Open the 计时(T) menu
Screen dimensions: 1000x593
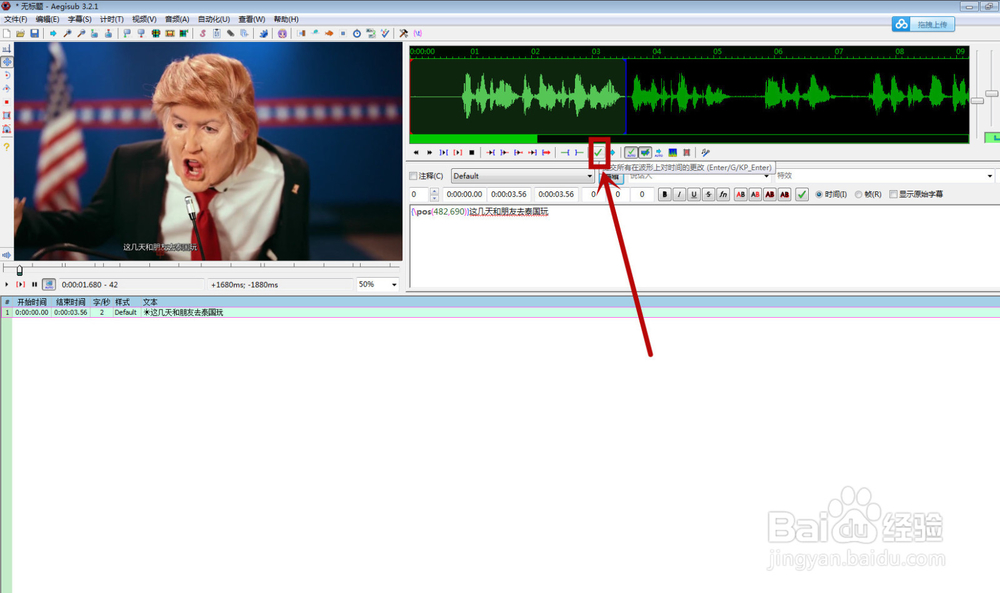pos(112,19)
